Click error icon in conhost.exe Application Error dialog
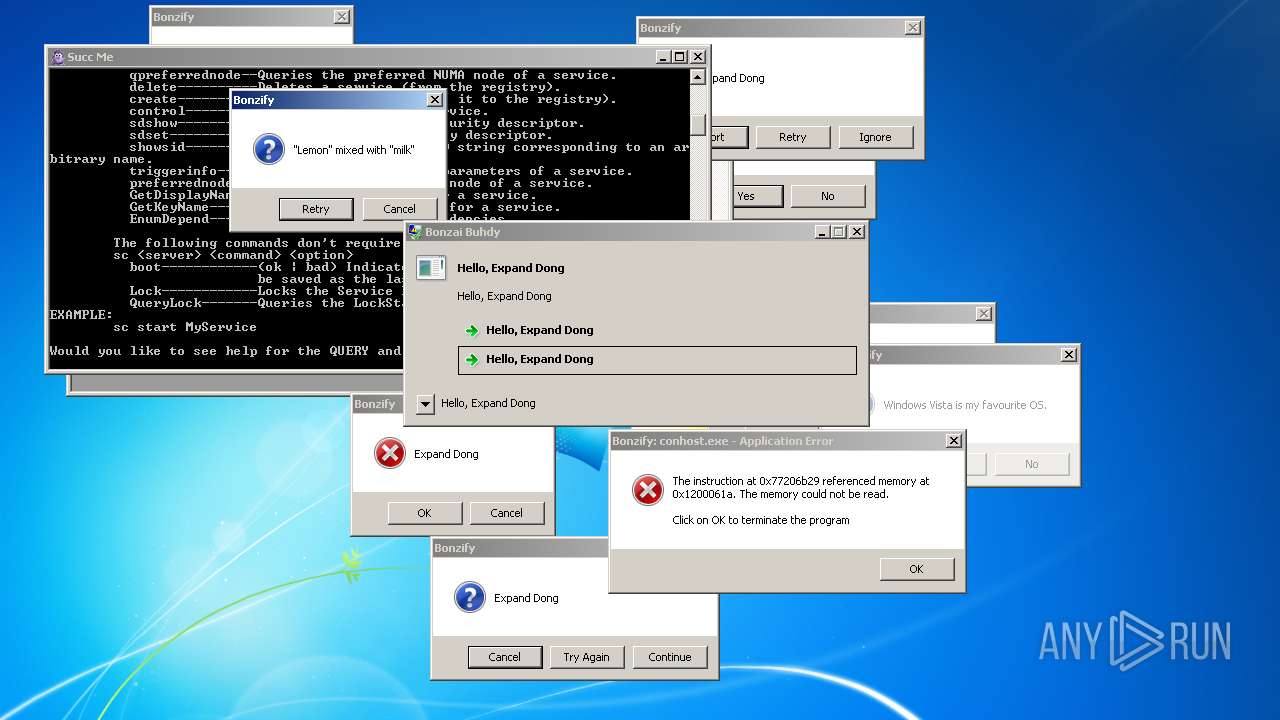The image size is (1280, 720). pos(648,489)
